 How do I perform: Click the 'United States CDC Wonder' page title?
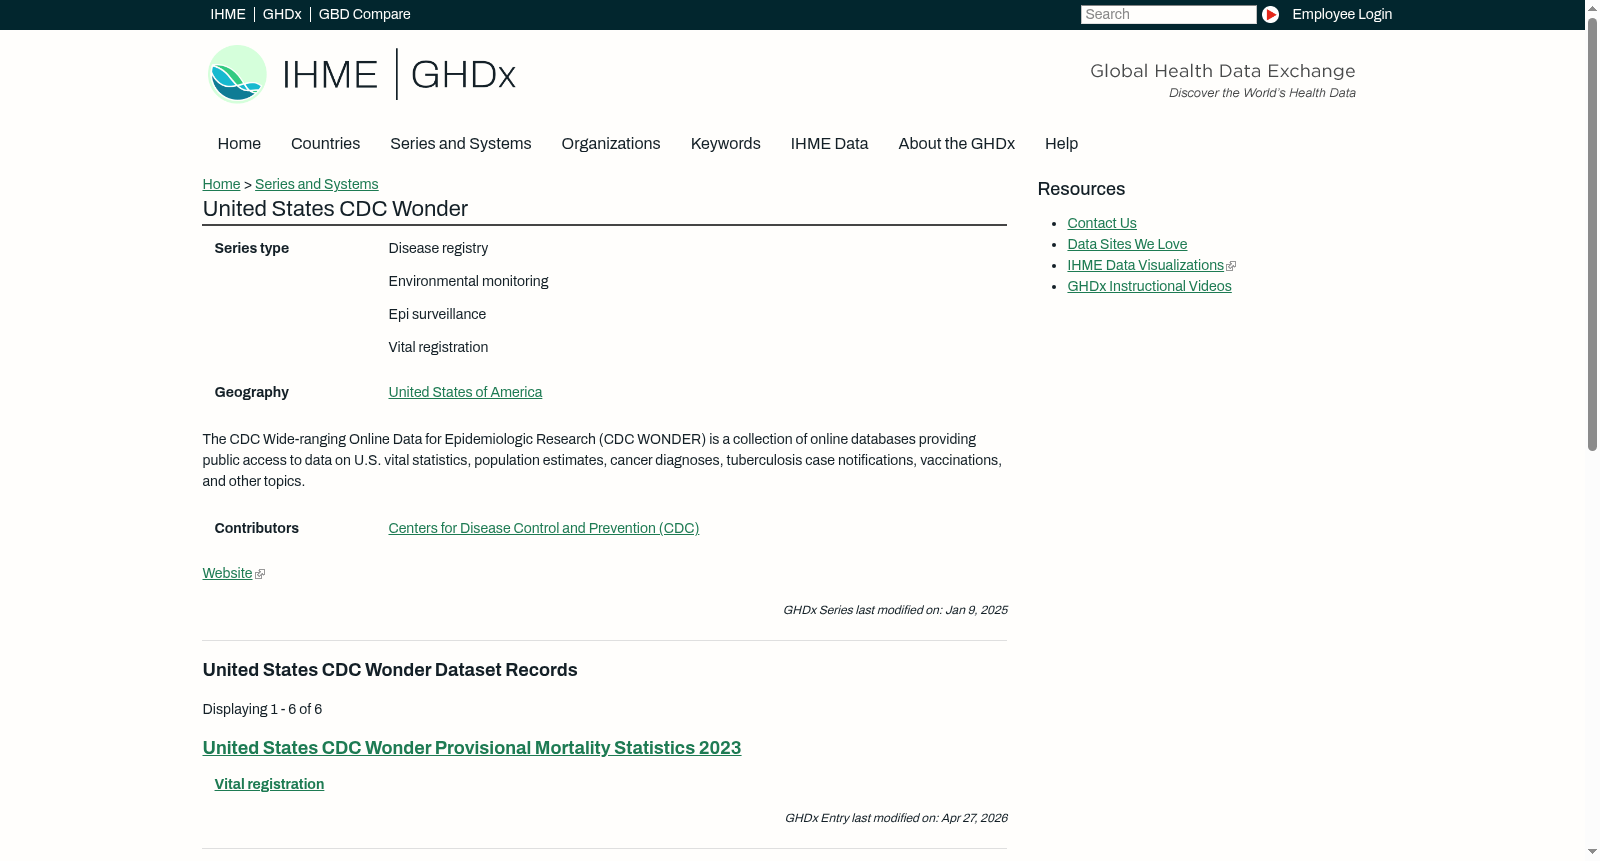335,209
